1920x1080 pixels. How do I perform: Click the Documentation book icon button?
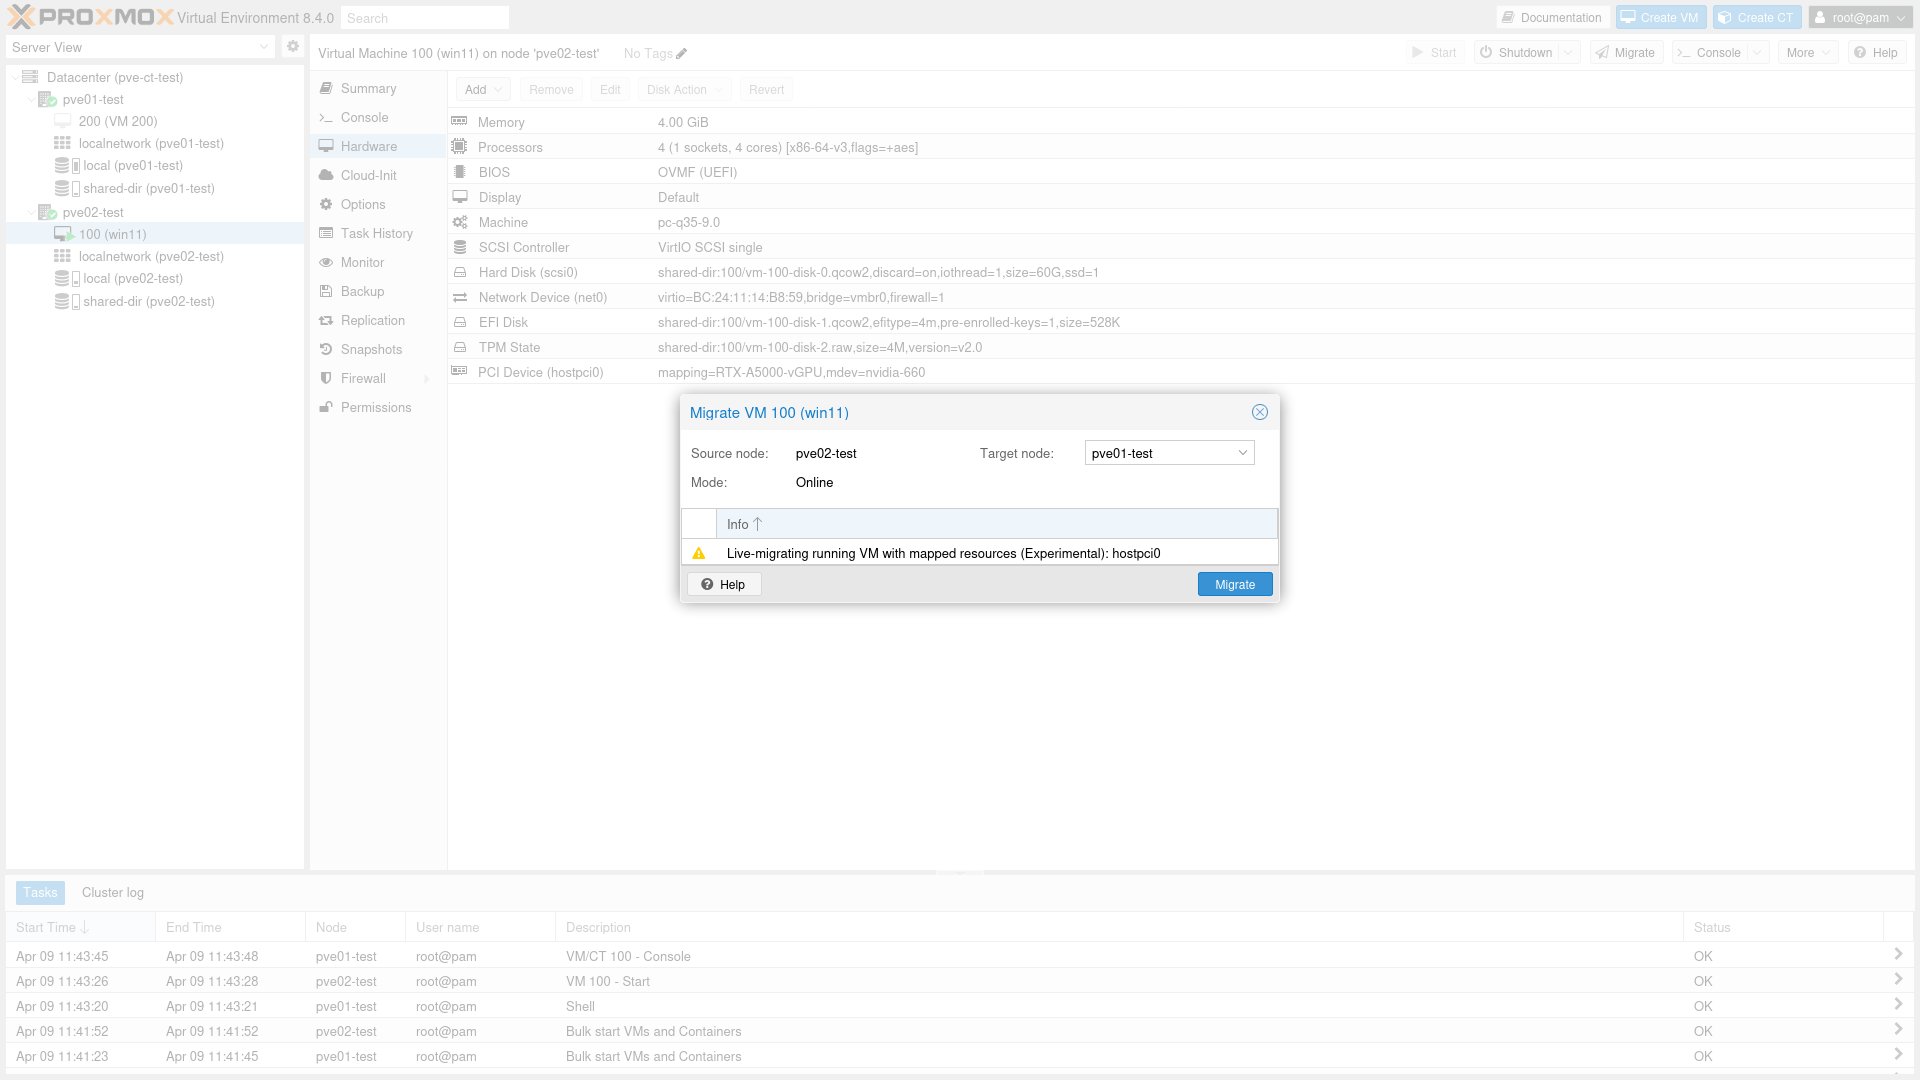pos(1508,18)
